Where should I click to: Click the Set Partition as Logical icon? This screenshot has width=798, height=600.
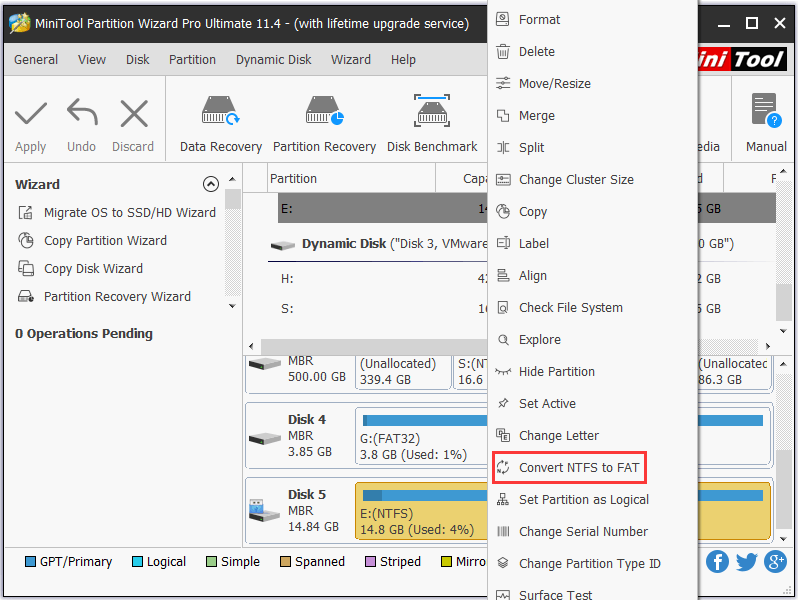pos(503,499)
